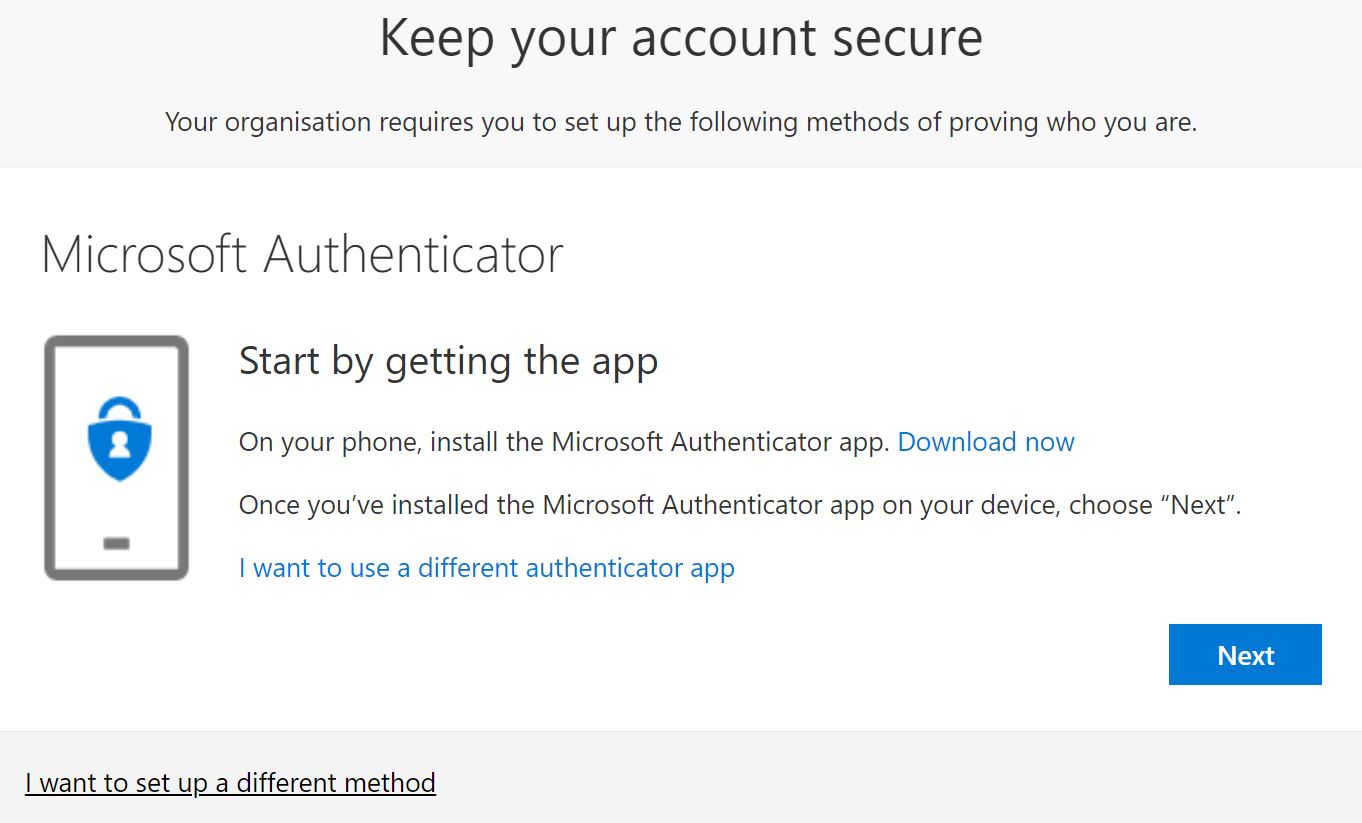1362x823 pixels.
Task: Click the Start by getting the app heading
Action: (448, 361)
